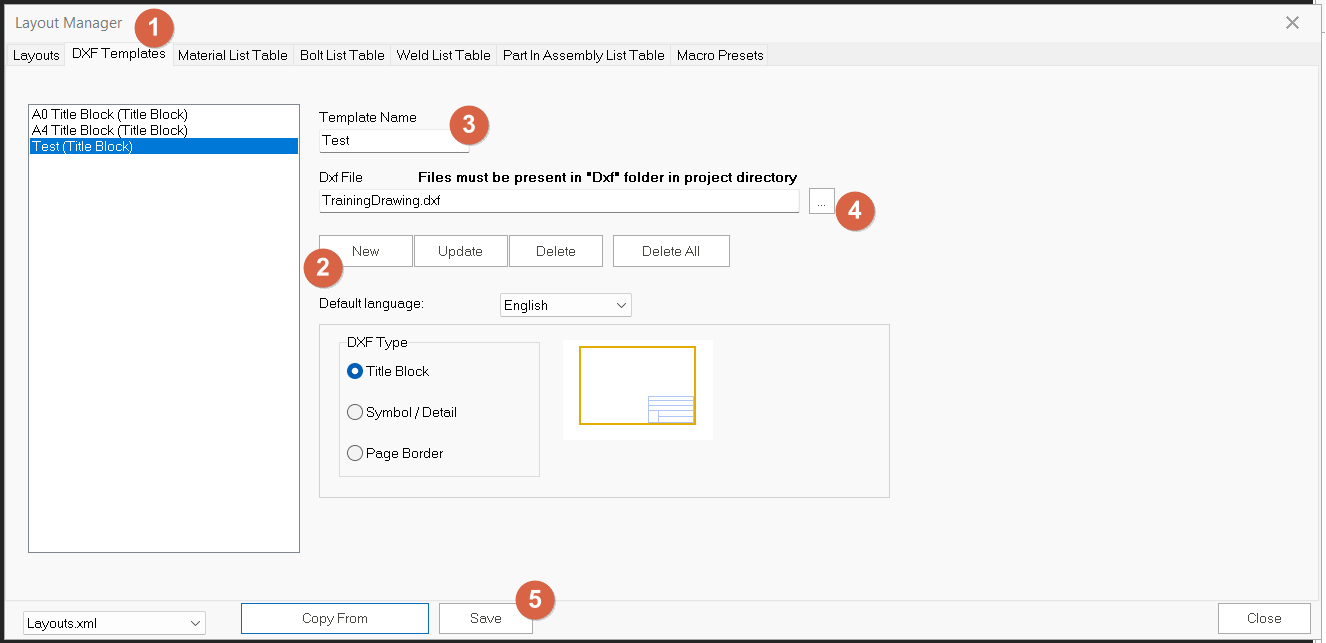Click the Delete All button
Image resolution: width=1326 pixels, height=643 pixels.
671,251
